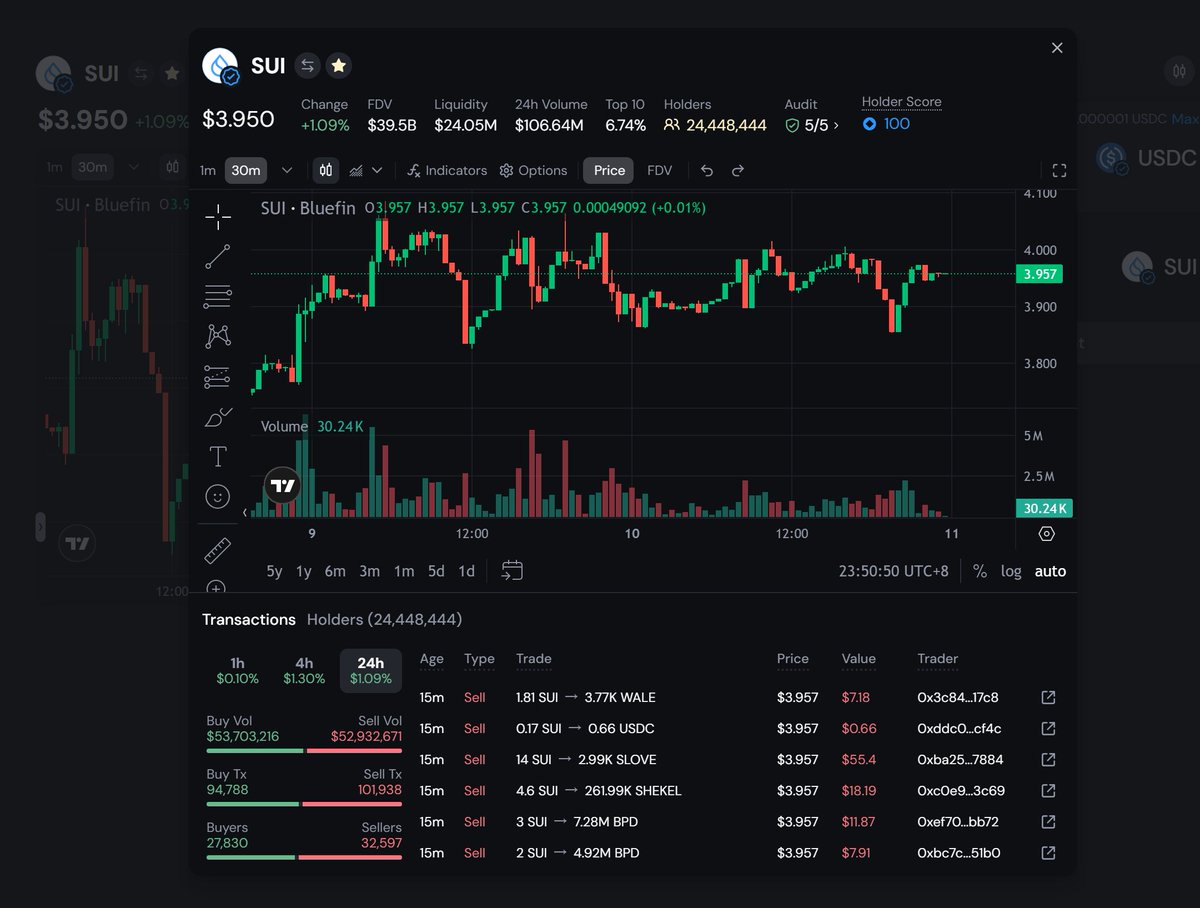The width and height of the screenshot is (1200, 908).
Task: Open explorer link for 0xc0e9...3c69 trade
Action: click(x=1048, y=790)
